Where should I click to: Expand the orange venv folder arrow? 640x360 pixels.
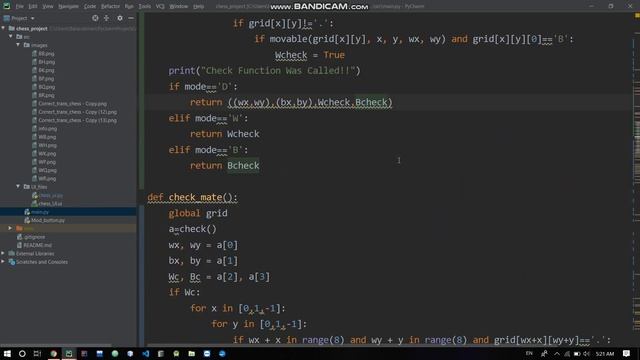(11, 228)
